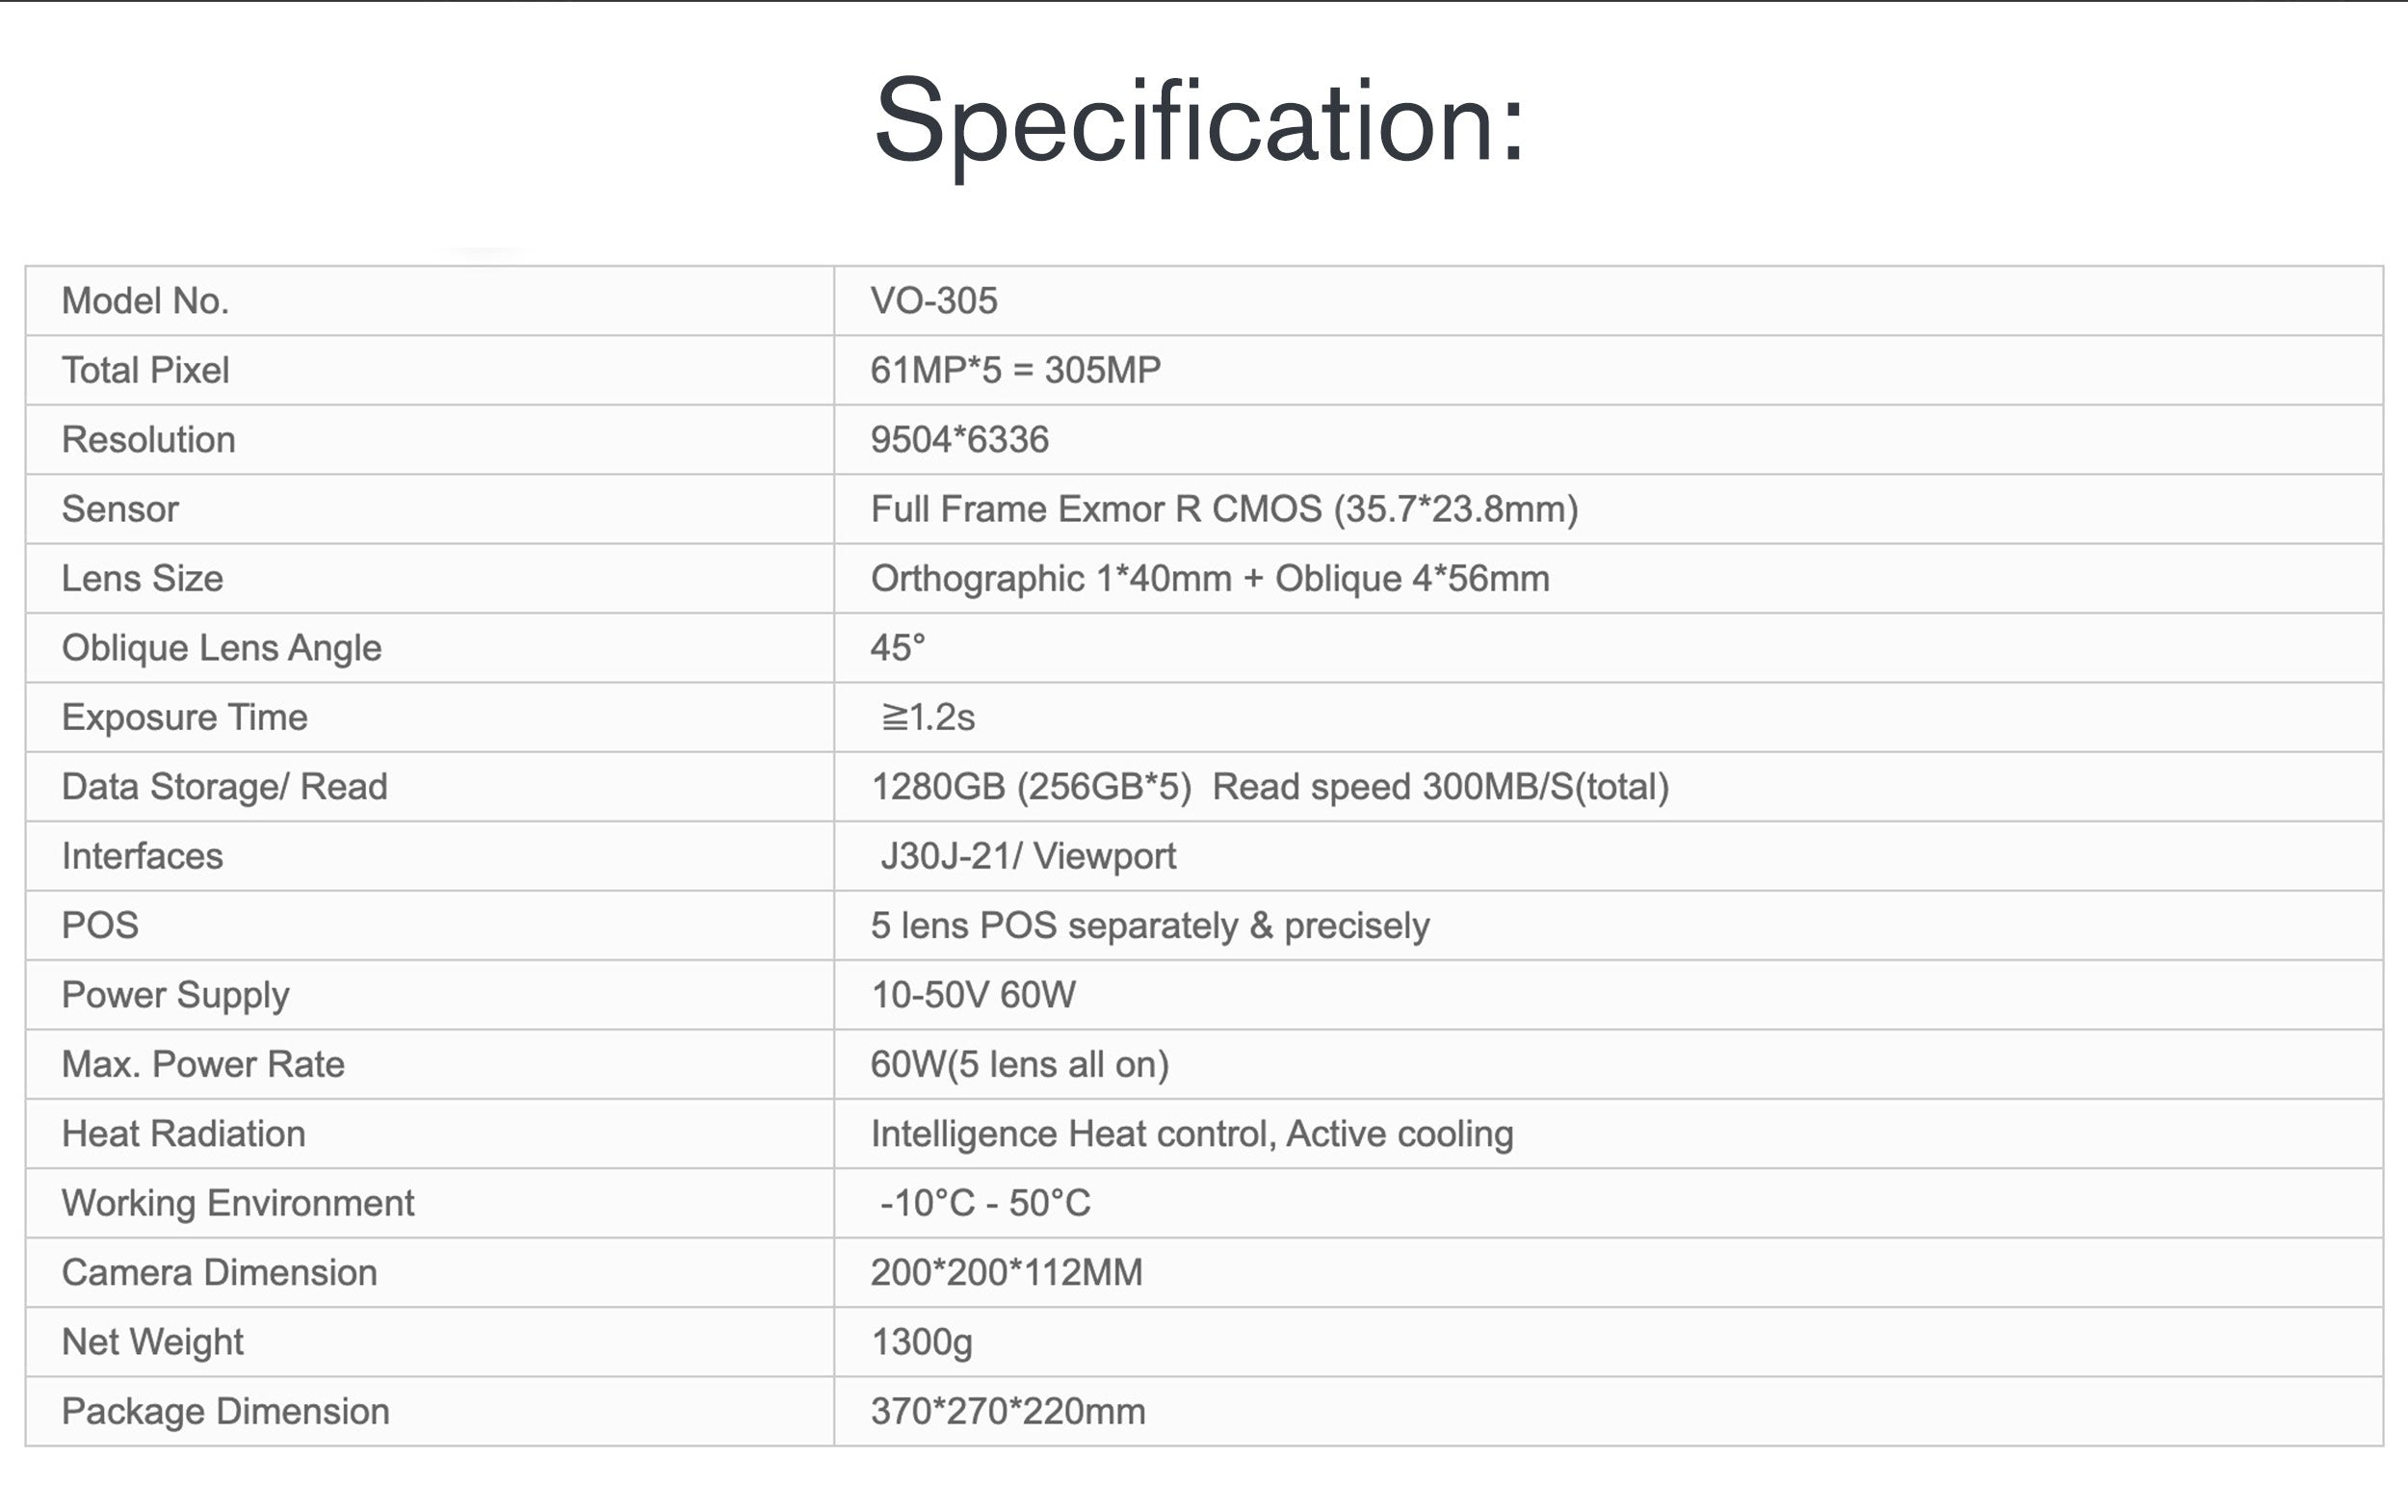
Task: Click the VO-305 model value
Action: [x=934, y=301]
